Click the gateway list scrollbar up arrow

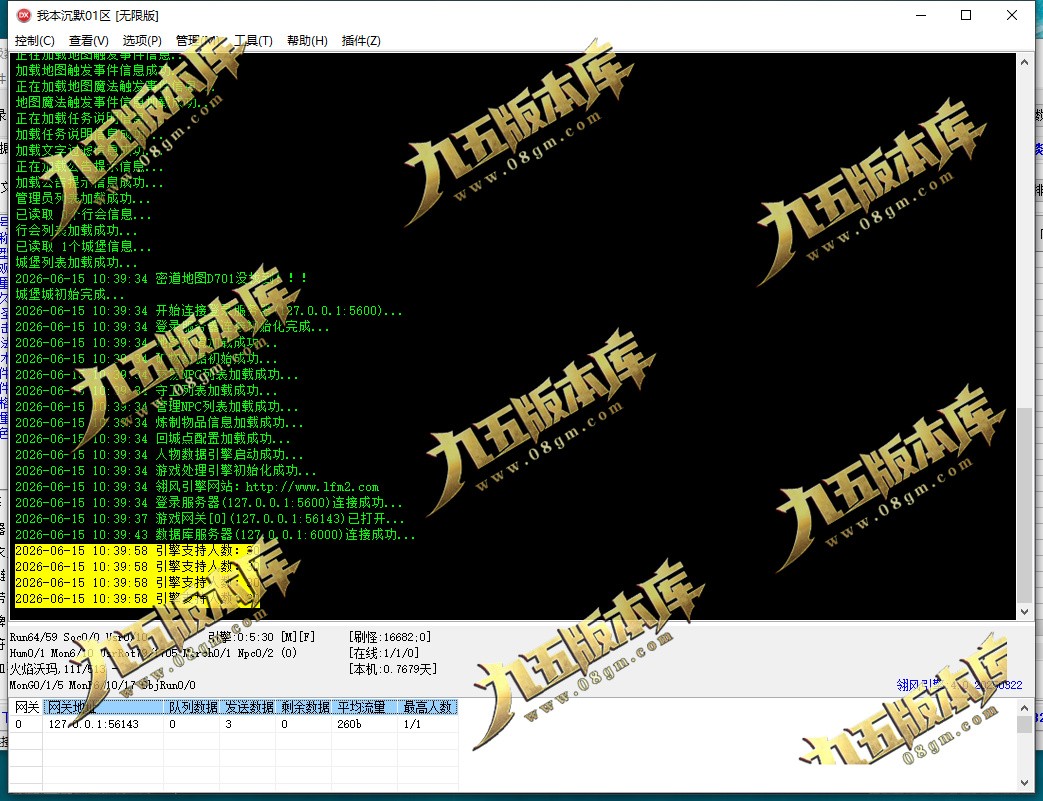coord(1024,709)
